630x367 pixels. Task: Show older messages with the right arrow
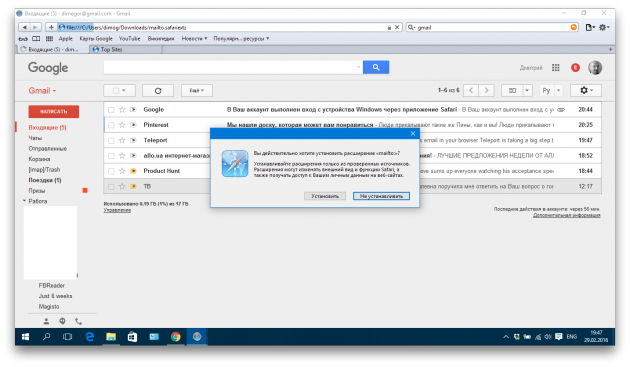click(486, 90)
